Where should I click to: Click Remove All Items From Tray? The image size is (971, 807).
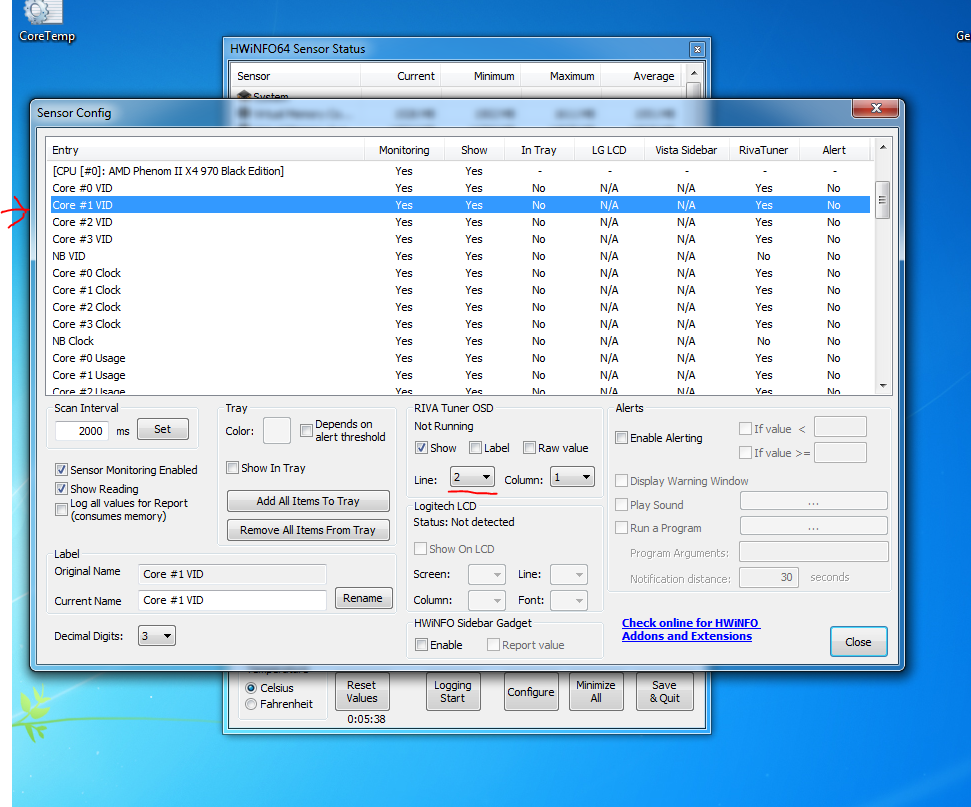pos(308,530)
